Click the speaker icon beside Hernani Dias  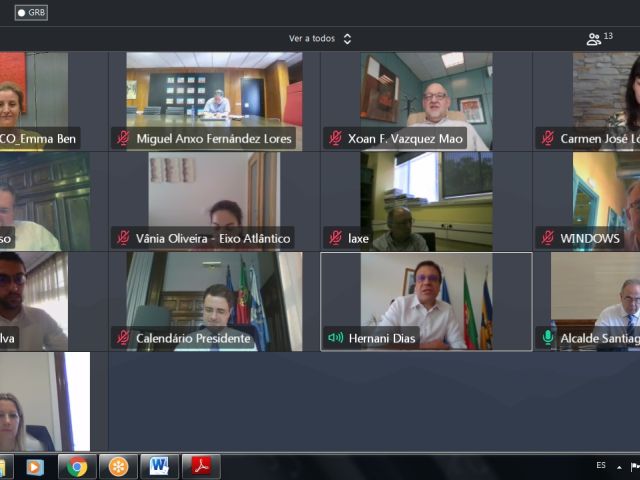tap(336, 338)
